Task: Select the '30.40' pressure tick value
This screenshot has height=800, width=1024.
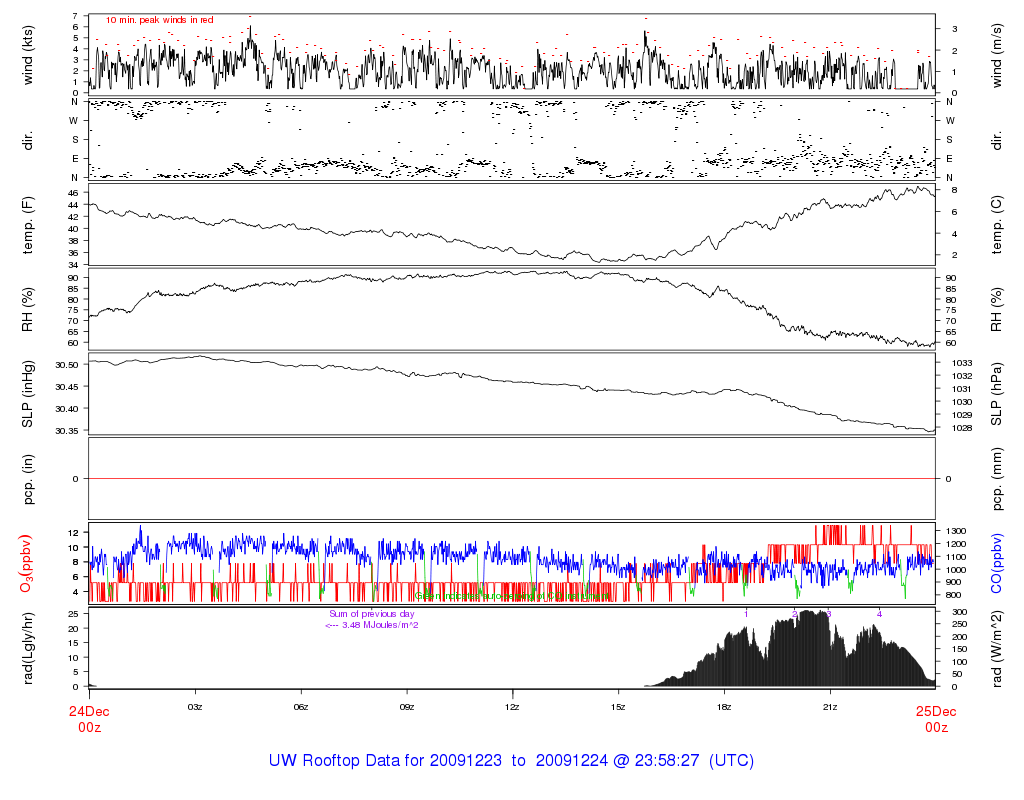Action: coord(67,409)
